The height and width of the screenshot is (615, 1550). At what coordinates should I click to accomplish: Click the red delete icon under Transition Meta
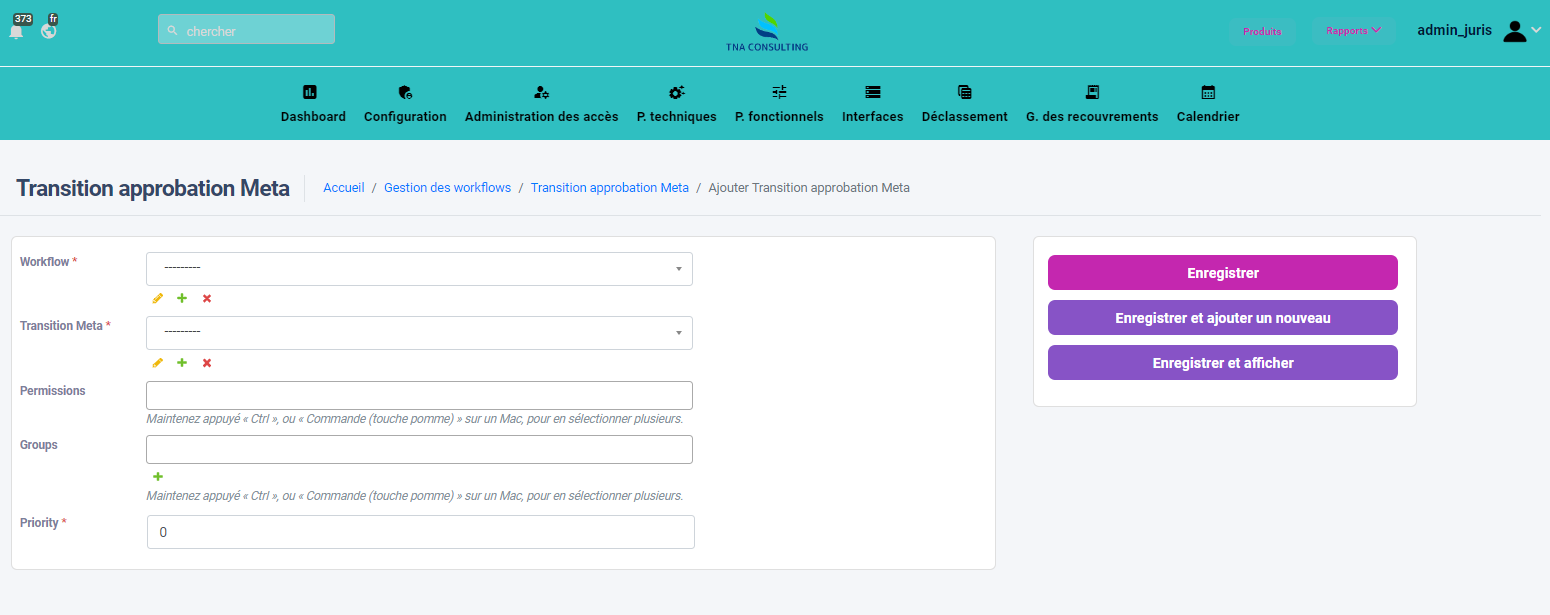click(207, 363)
